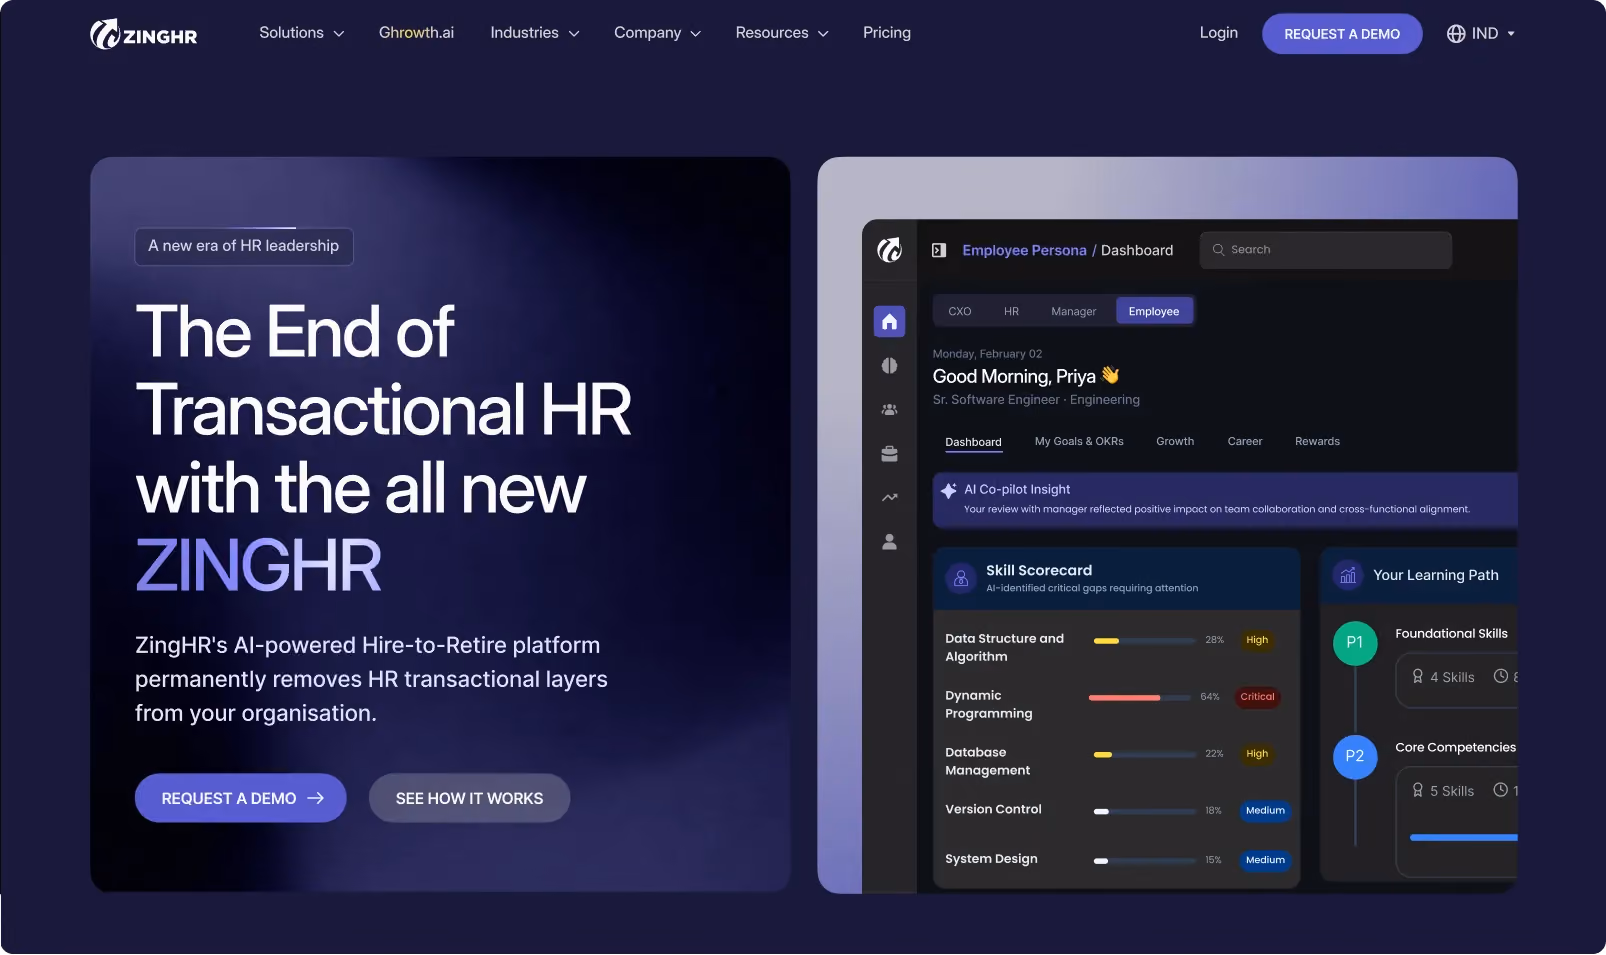Click the hero REQUEST A DEMO arrow button
The width and height of the screenshot is (1606, 955).
click(241, 799)
